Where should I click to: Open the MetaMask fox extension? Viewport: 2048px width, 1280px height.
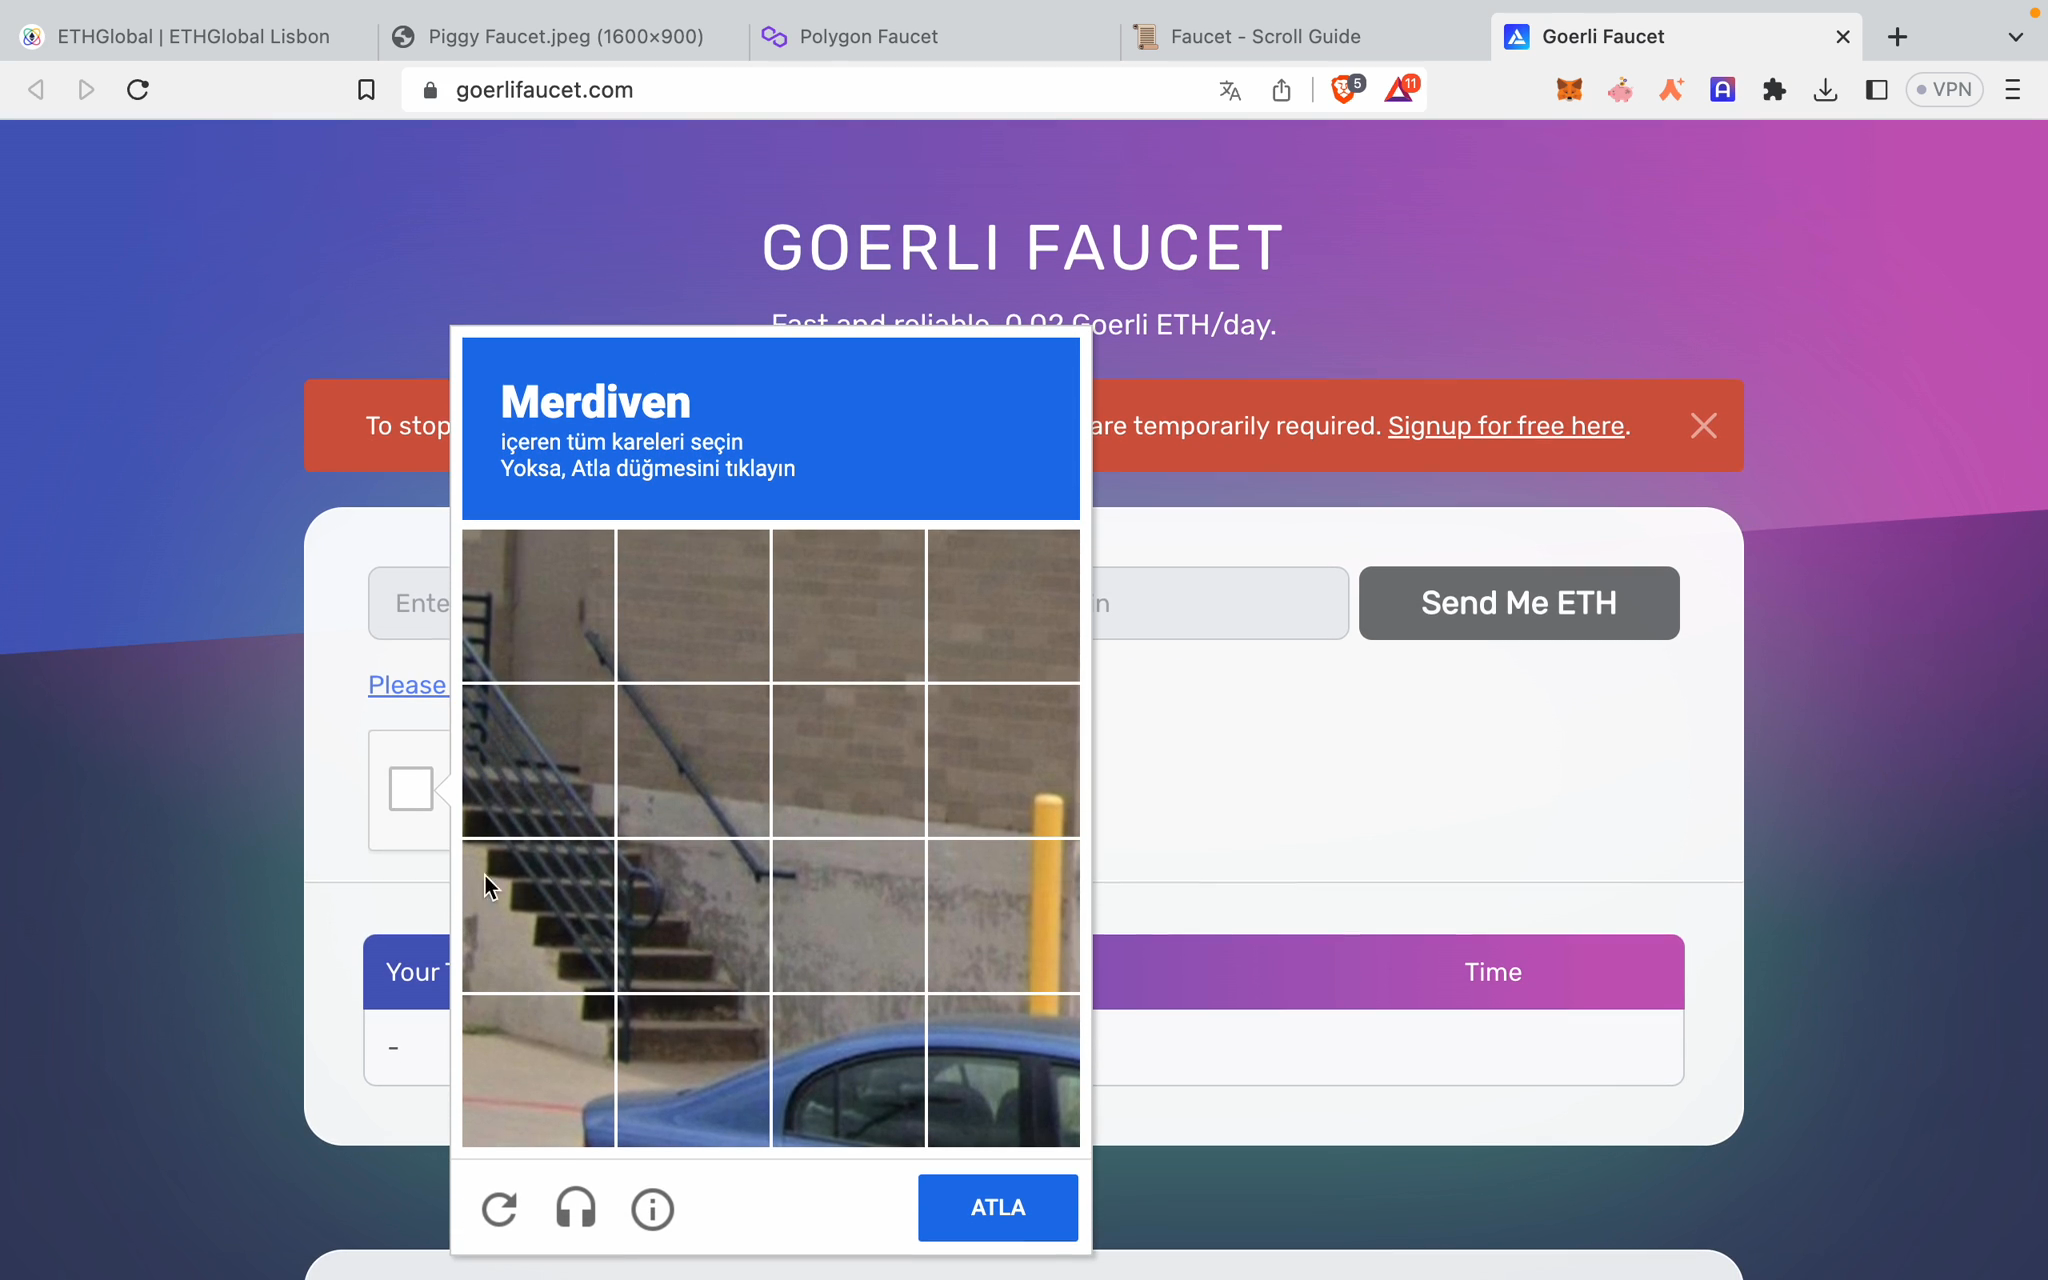coord(1569,90)
